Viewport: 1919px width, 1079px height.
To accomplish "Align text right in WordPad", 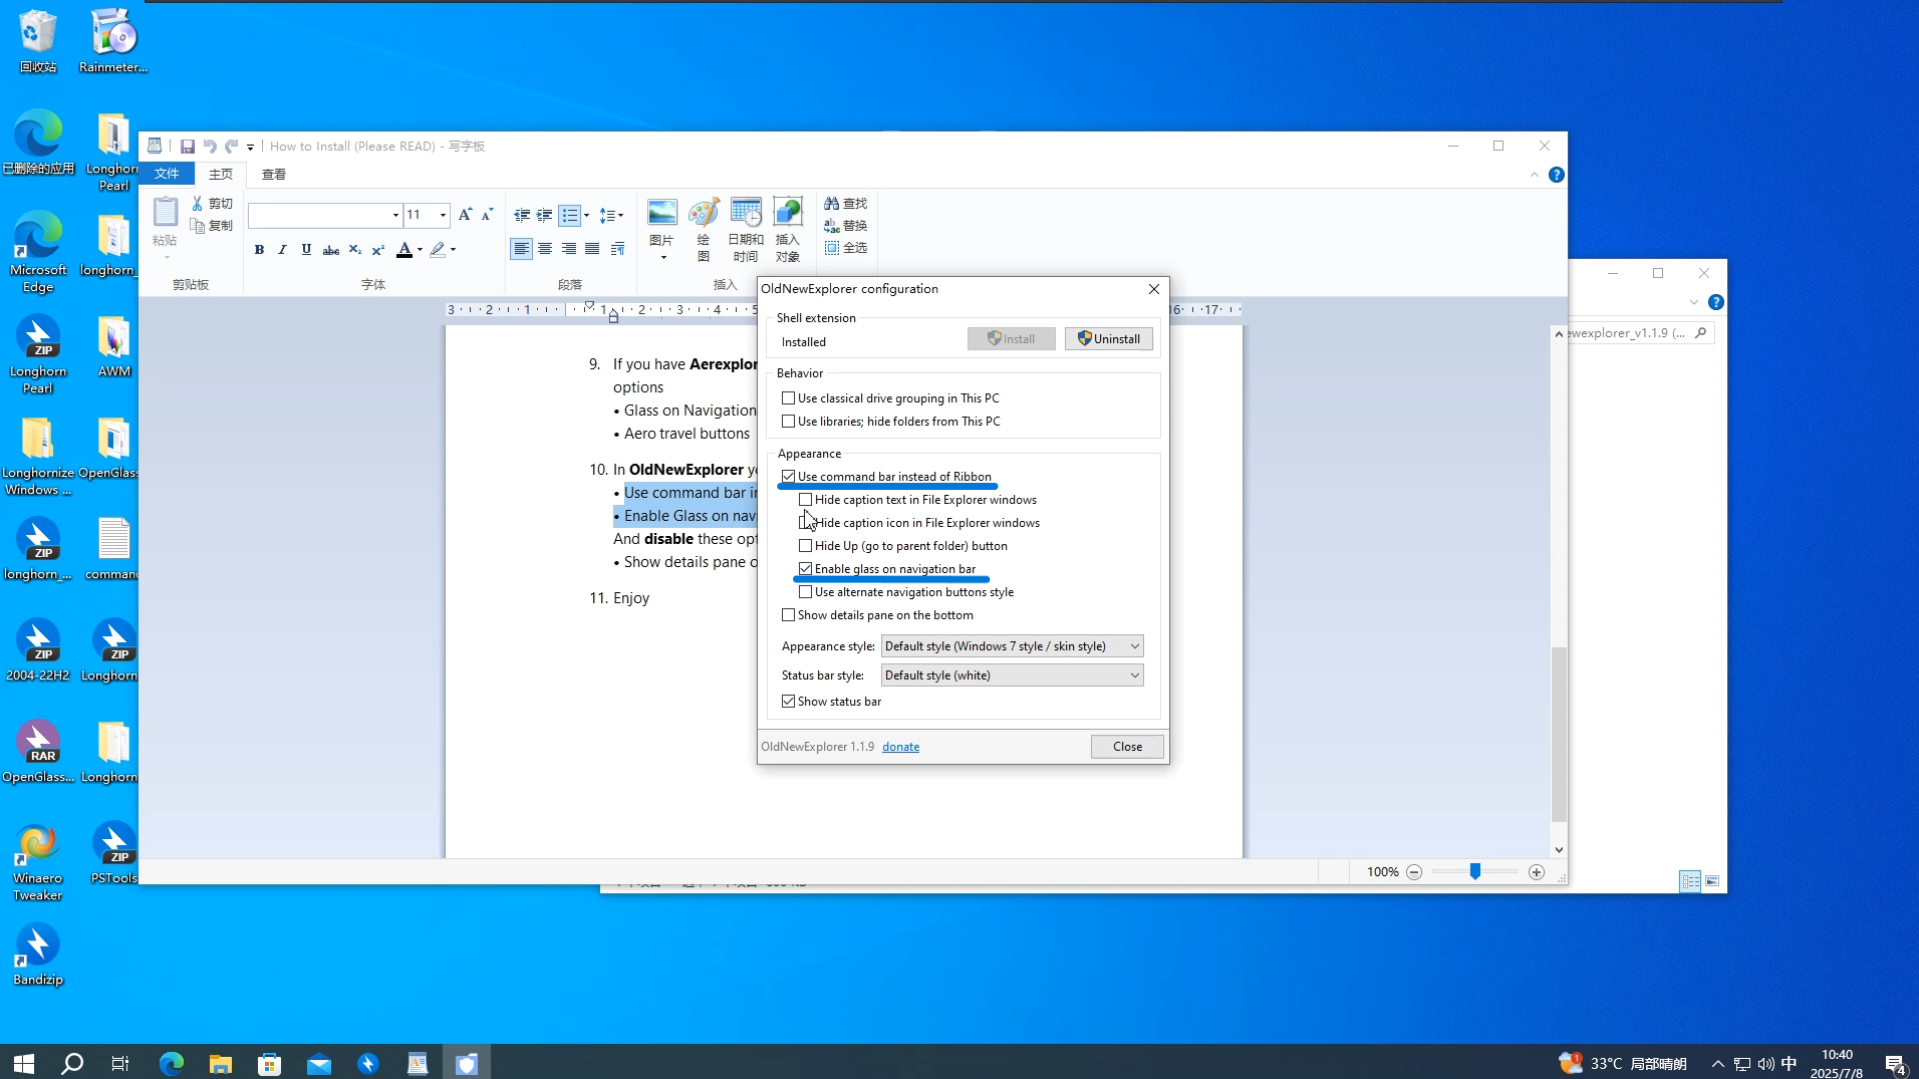I will [569, 249].
